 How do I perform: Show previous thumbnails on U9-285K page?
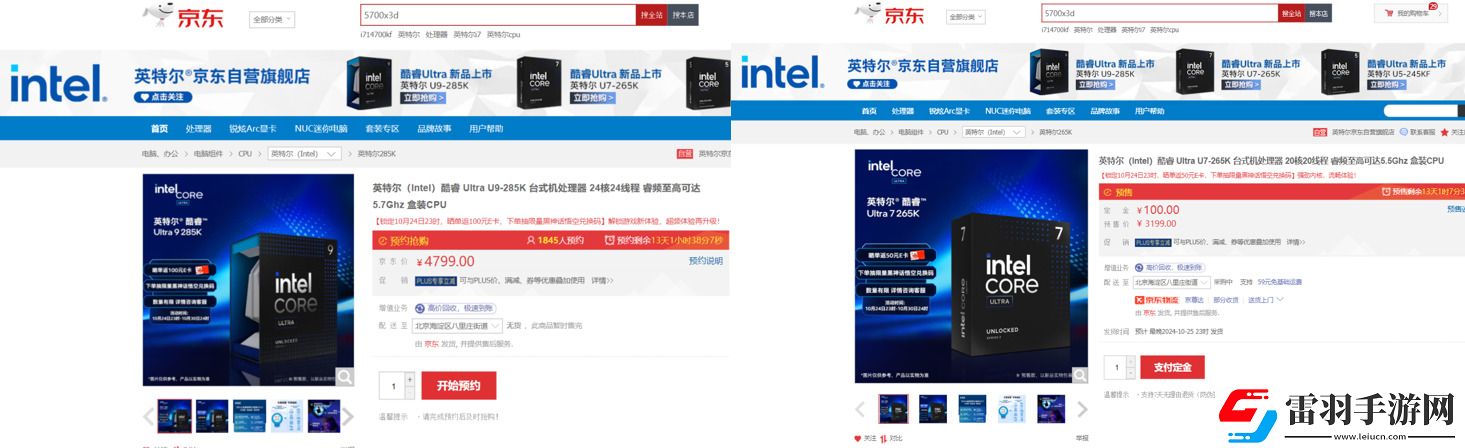point(149,416)
